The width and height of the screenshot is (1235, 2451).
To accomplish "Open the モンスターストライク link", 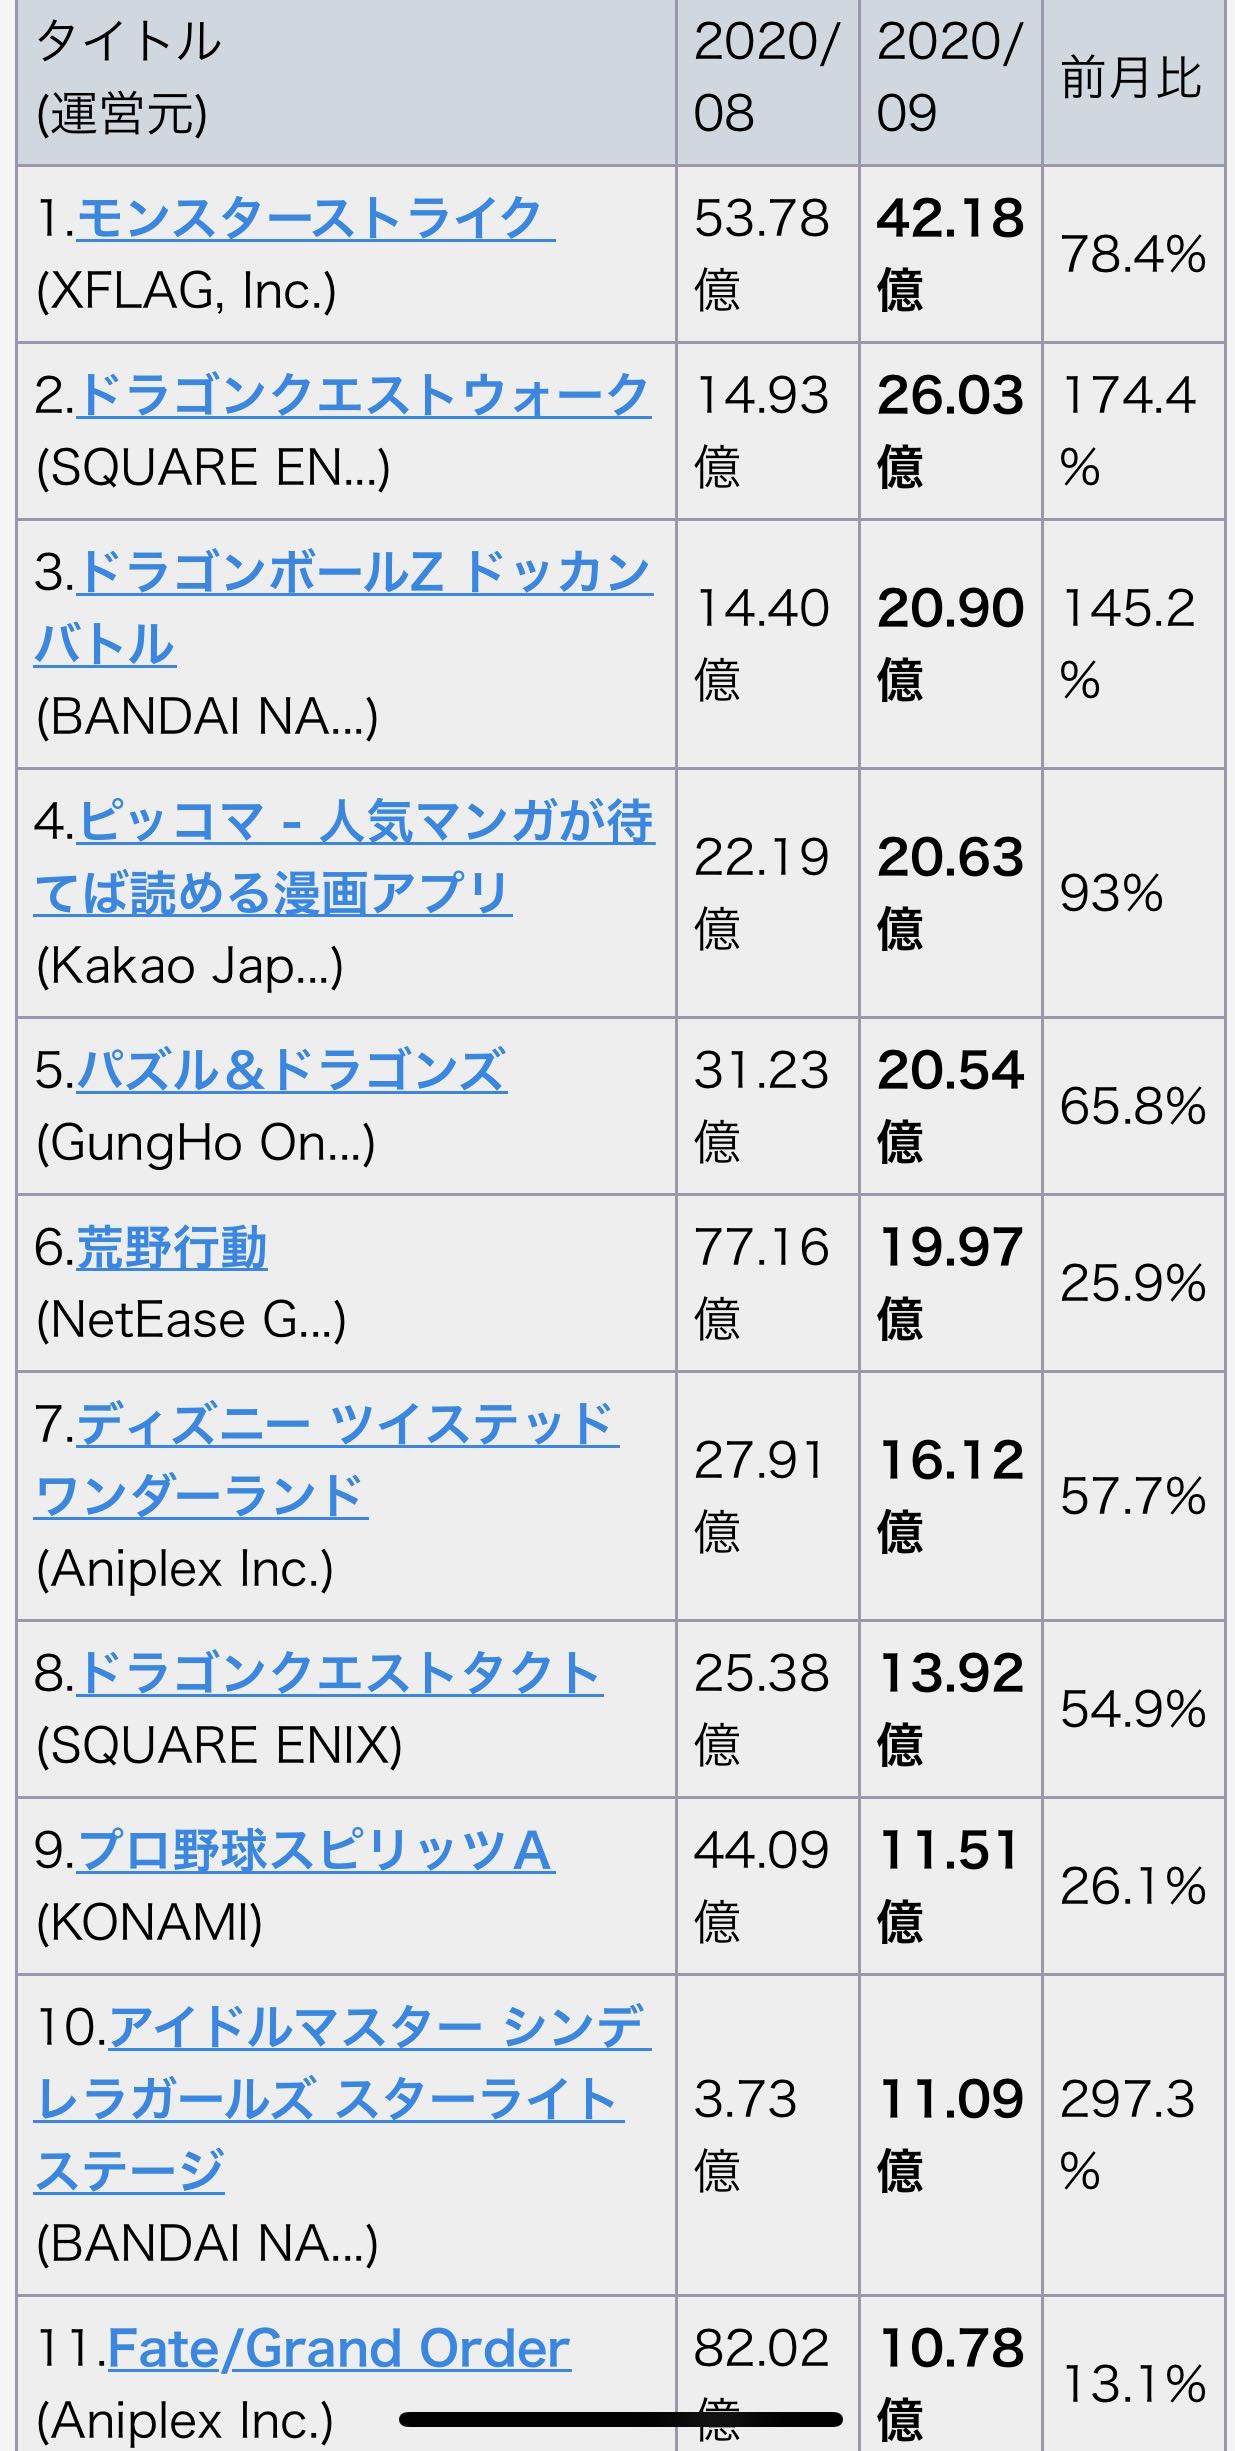I will pyautogui.click(x=315, y=219).
